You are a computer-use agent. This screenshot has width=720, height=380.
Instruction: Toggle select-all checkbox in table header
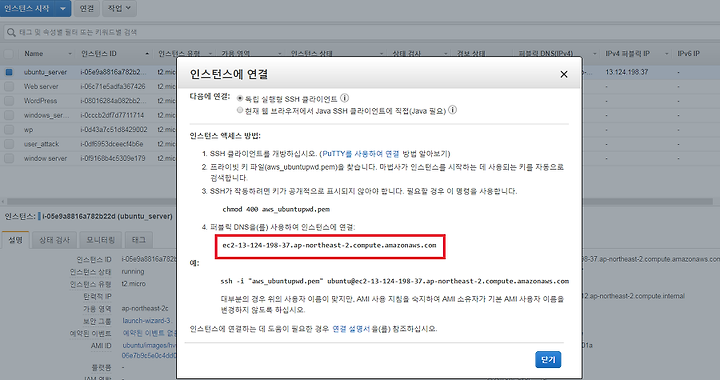tap(9, 54)
